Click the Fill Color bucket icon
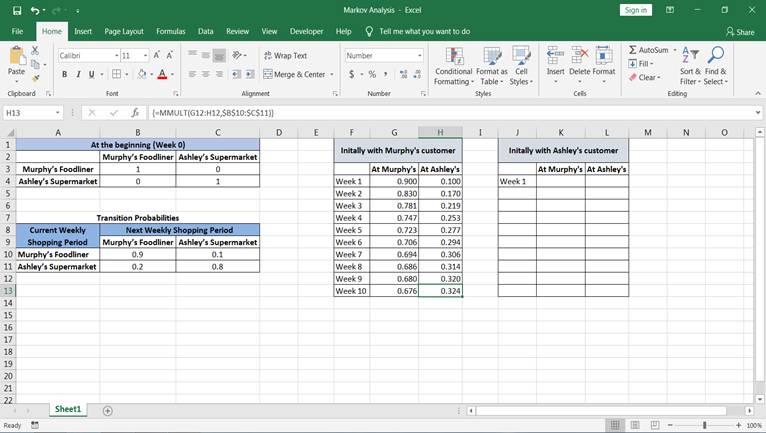Viewport: 766px width, 433px height. point(142,74)
